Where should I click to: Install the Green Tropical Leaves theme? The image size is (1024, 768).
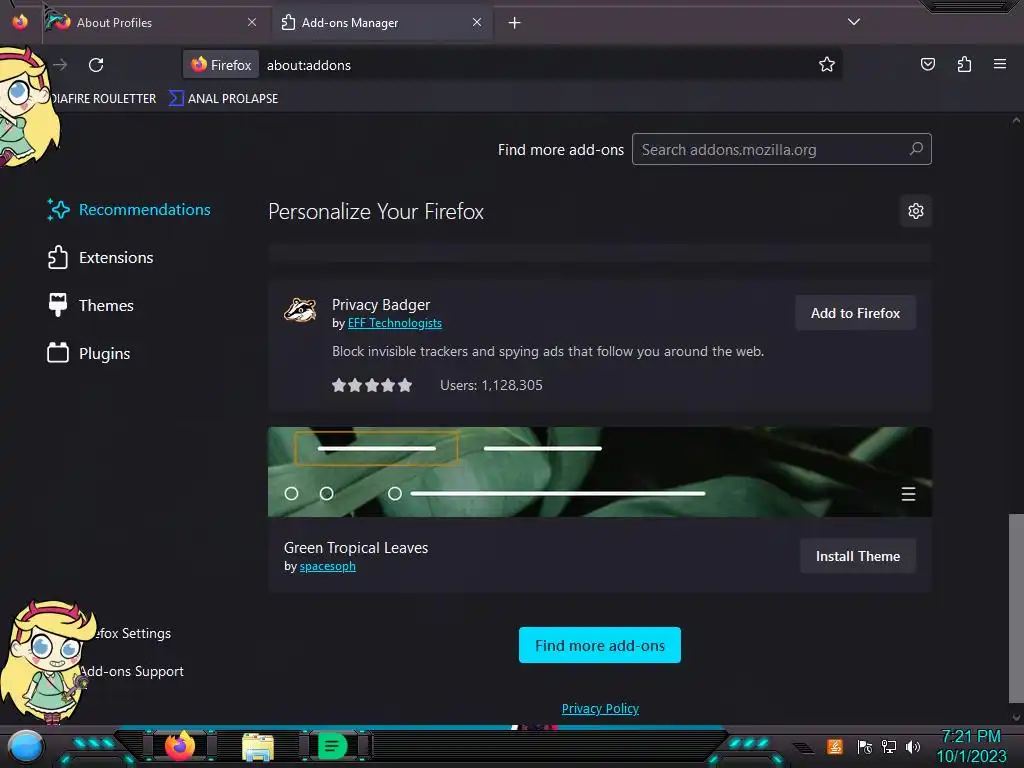(x=857, y=556)
